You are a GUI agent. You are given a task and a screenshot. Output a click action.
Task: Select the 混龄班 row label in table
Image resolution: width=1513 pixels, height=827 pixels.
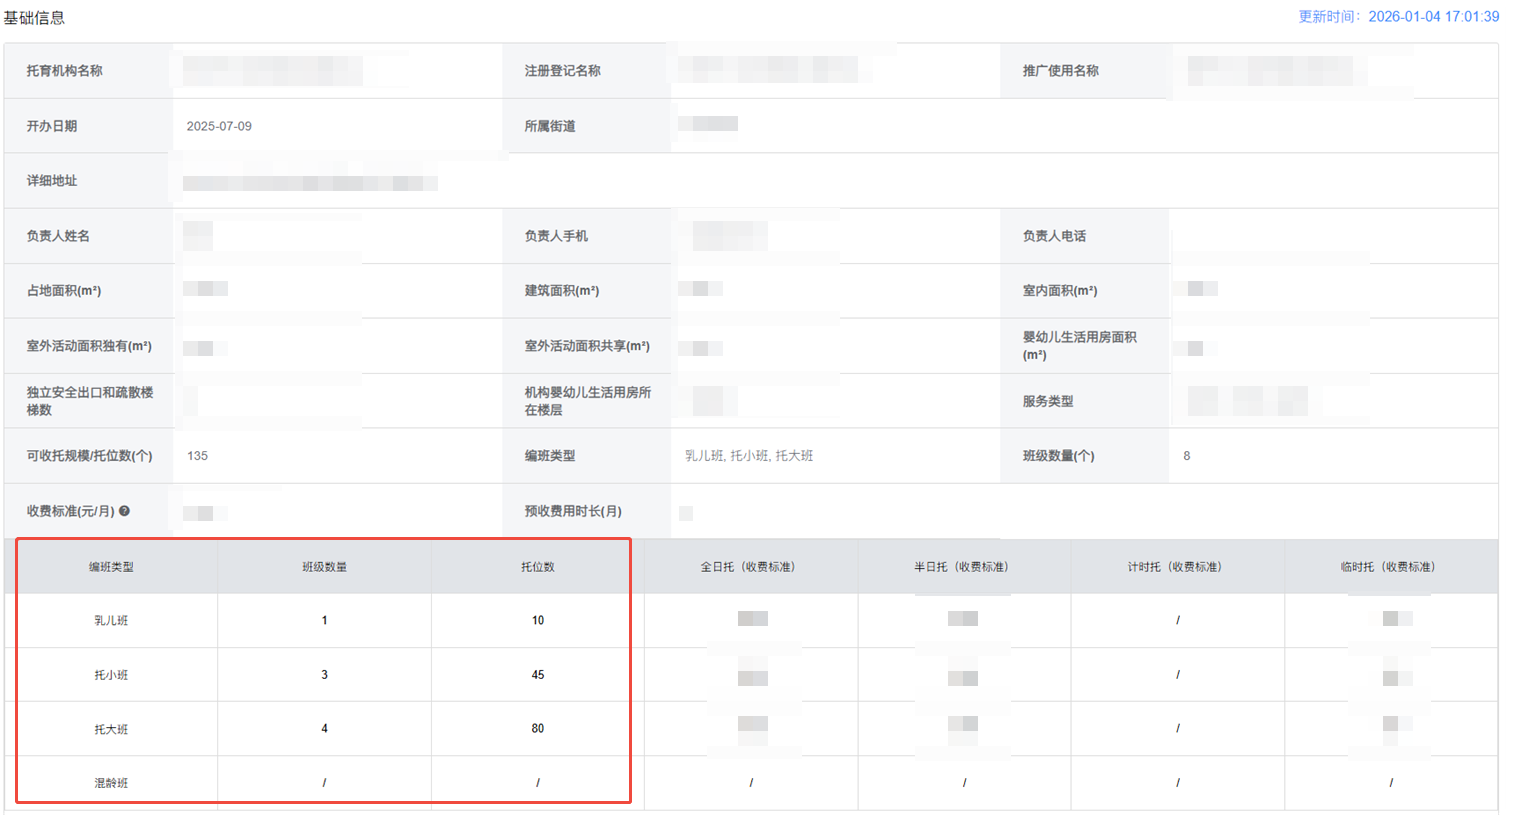coord(111,783)
